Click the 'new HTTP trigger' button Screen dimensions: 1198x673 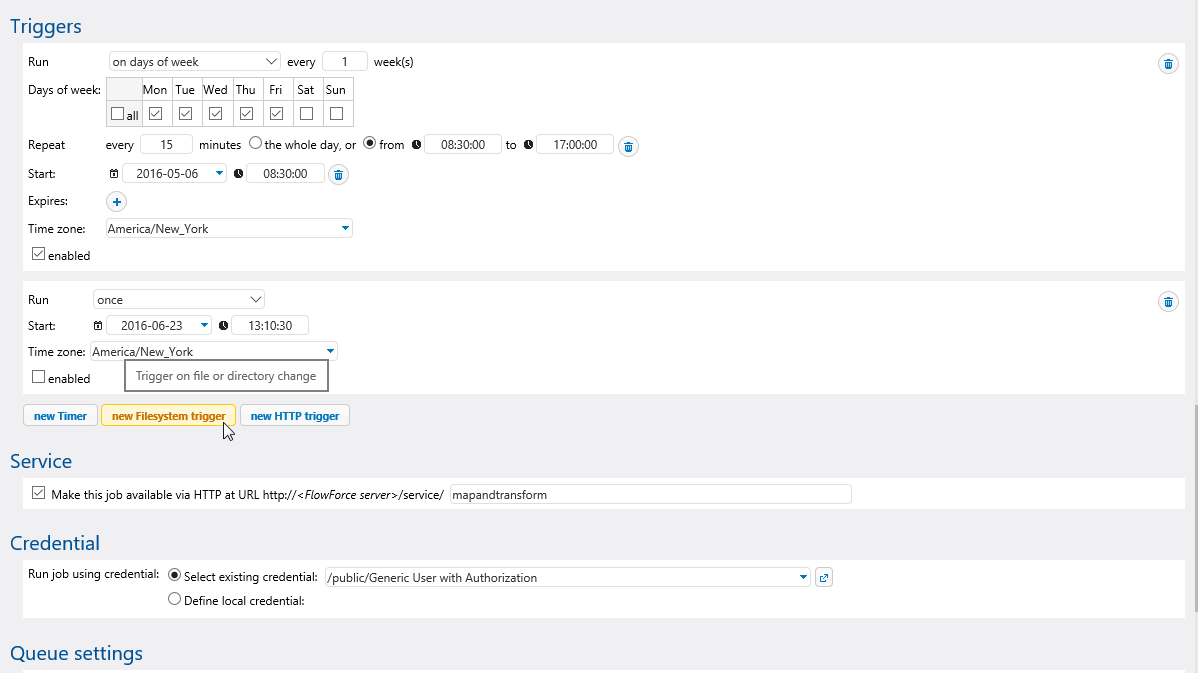tap(295, 416)
